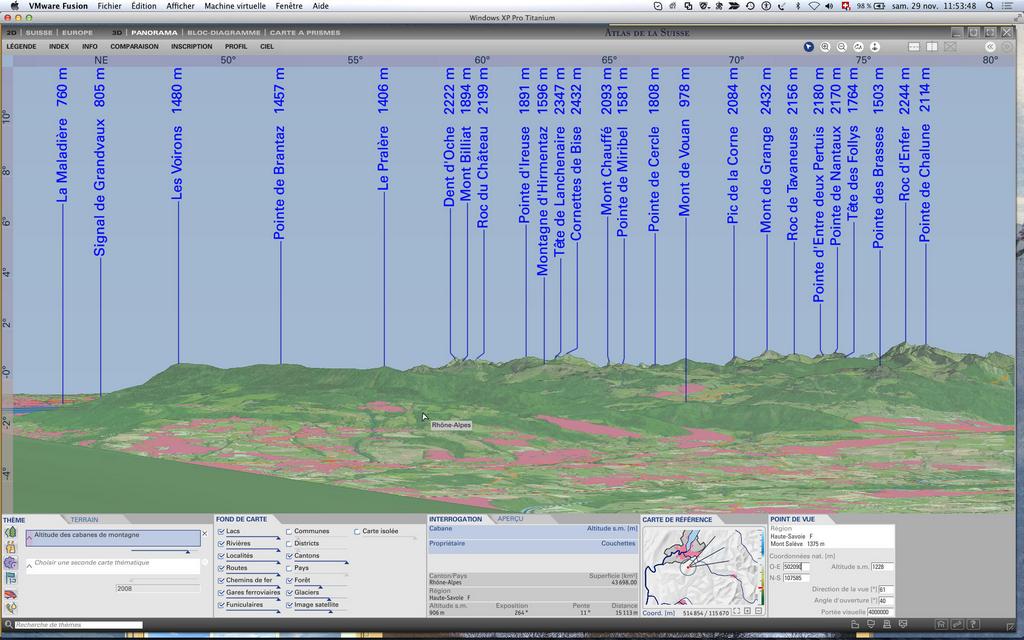Enable the Communes layer checkbox
The height and width of the screenshot is (640, 1024).
coord(289,531)
